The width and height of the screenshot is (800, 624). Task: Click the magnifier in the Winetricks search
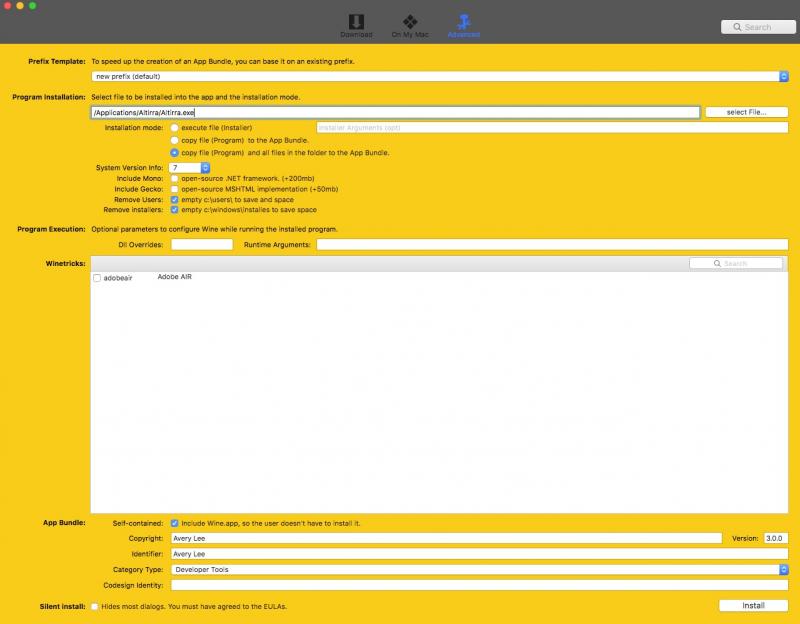[x=717, y=263]
